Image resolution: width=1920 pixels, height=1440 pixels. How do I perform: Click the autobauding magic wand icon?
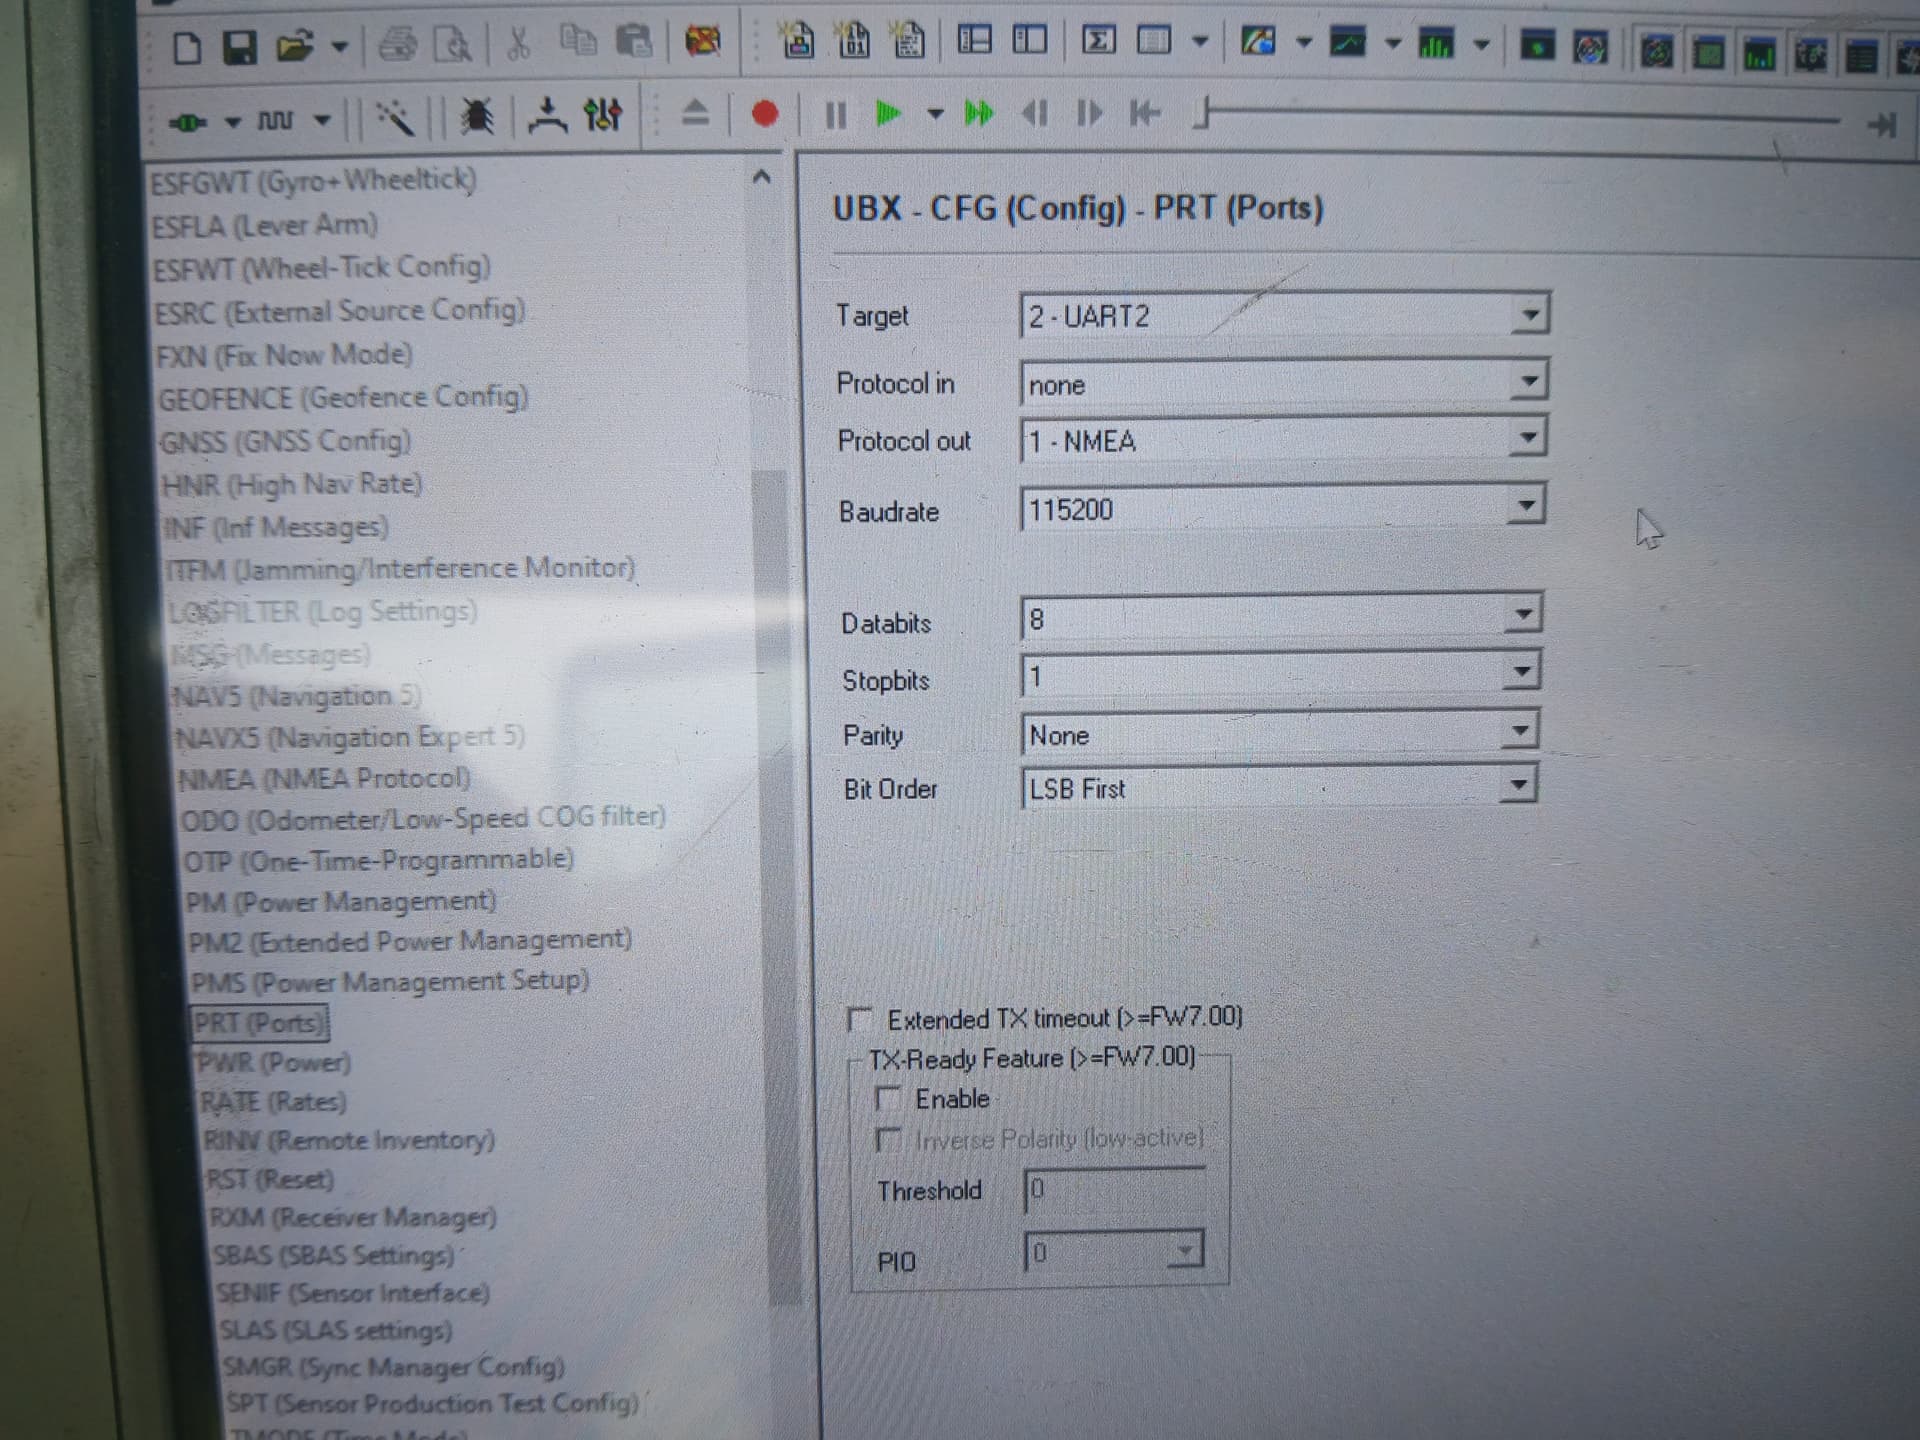point(394,119)
